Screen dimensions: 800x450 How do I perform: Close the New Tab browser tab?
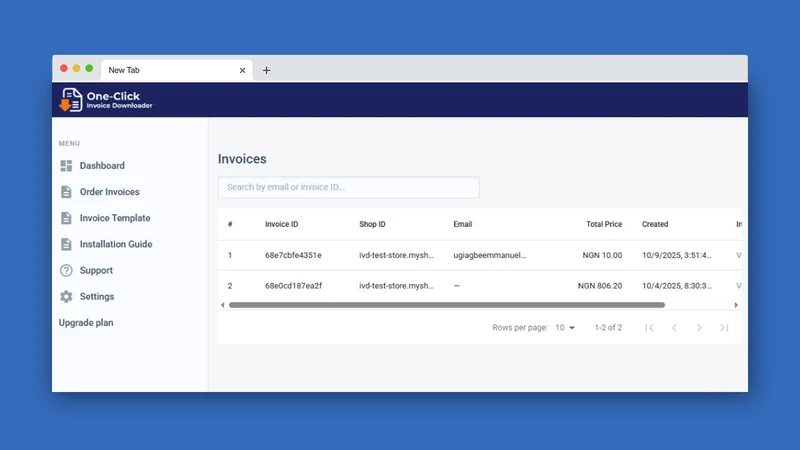tap(242, 70)
